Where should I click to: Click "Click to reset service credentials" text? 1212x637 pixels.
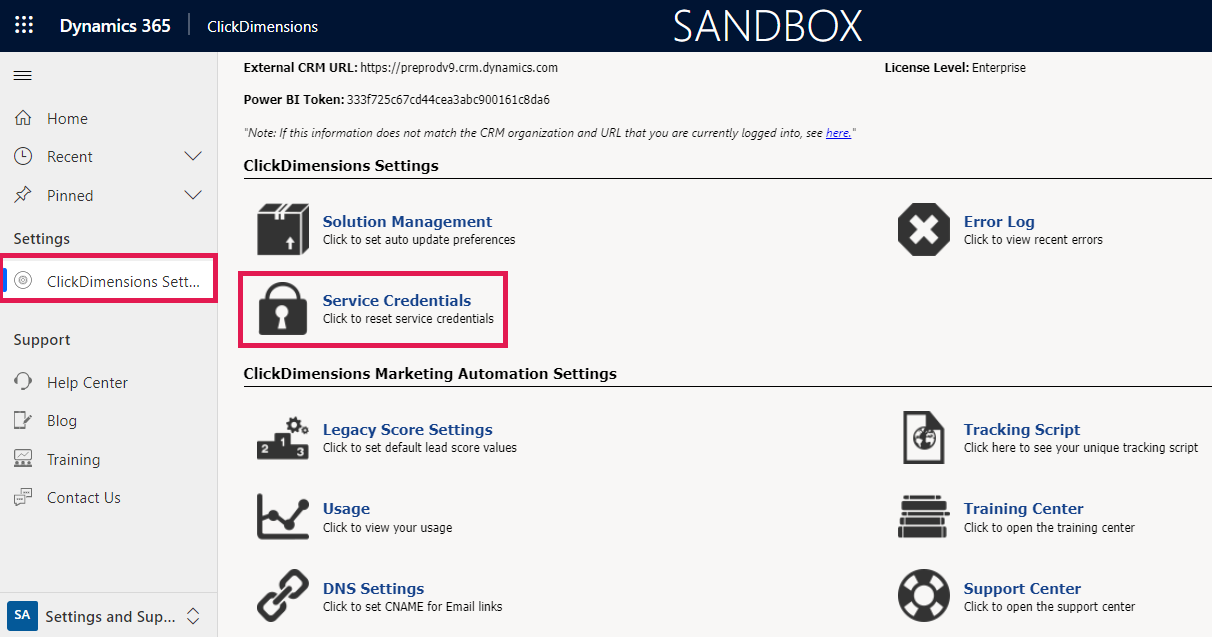pyautogui.click(x=408, y=319)
